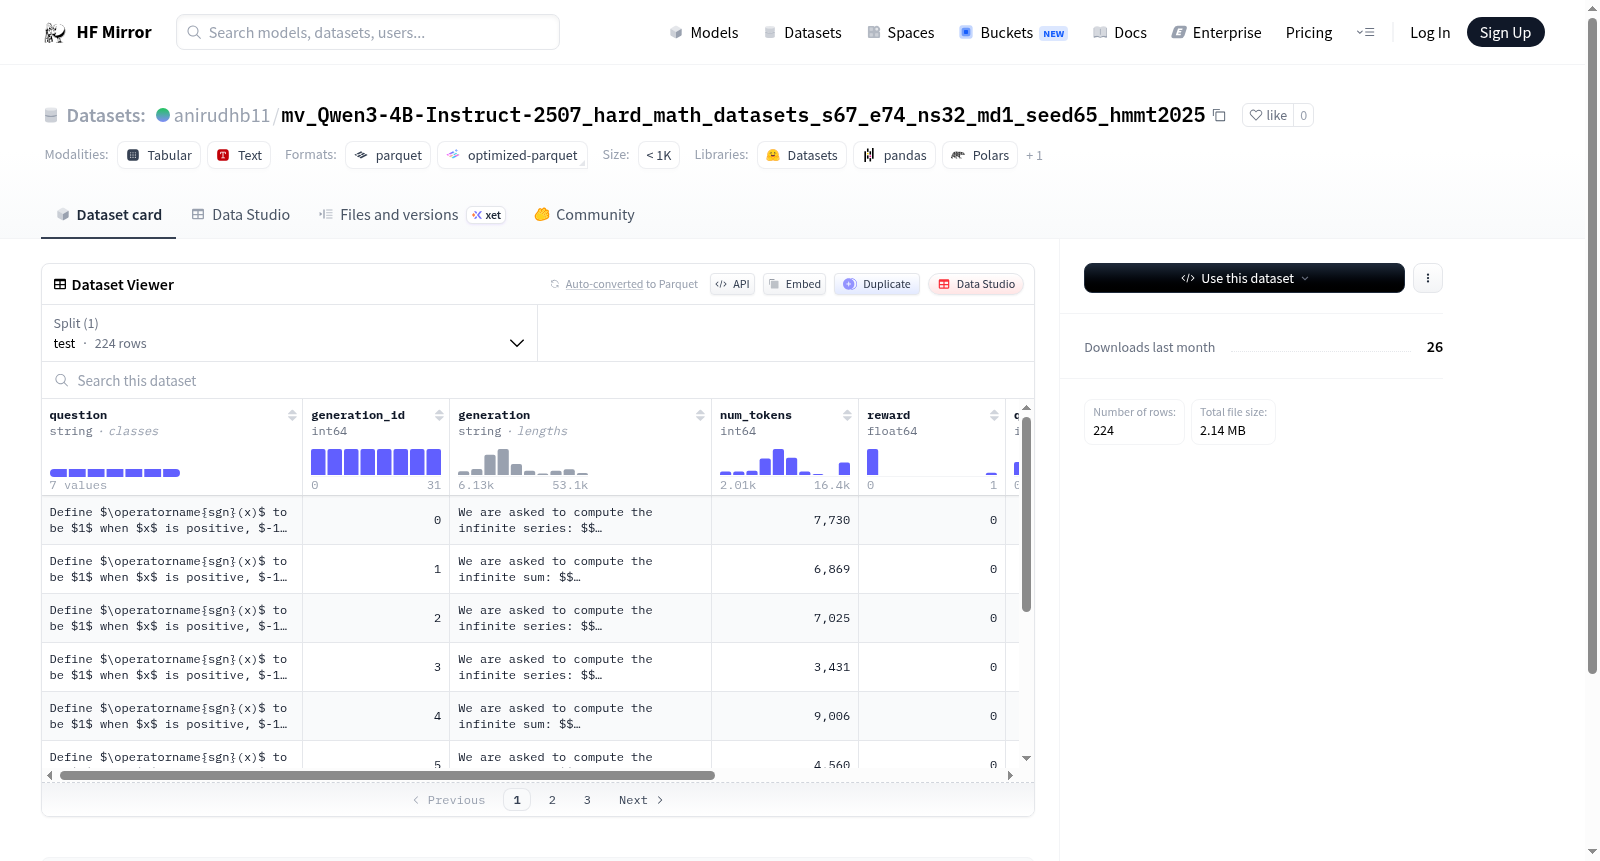Like this dataset
Viewport: 1600px width, 861px height.
pos(1268,115)
